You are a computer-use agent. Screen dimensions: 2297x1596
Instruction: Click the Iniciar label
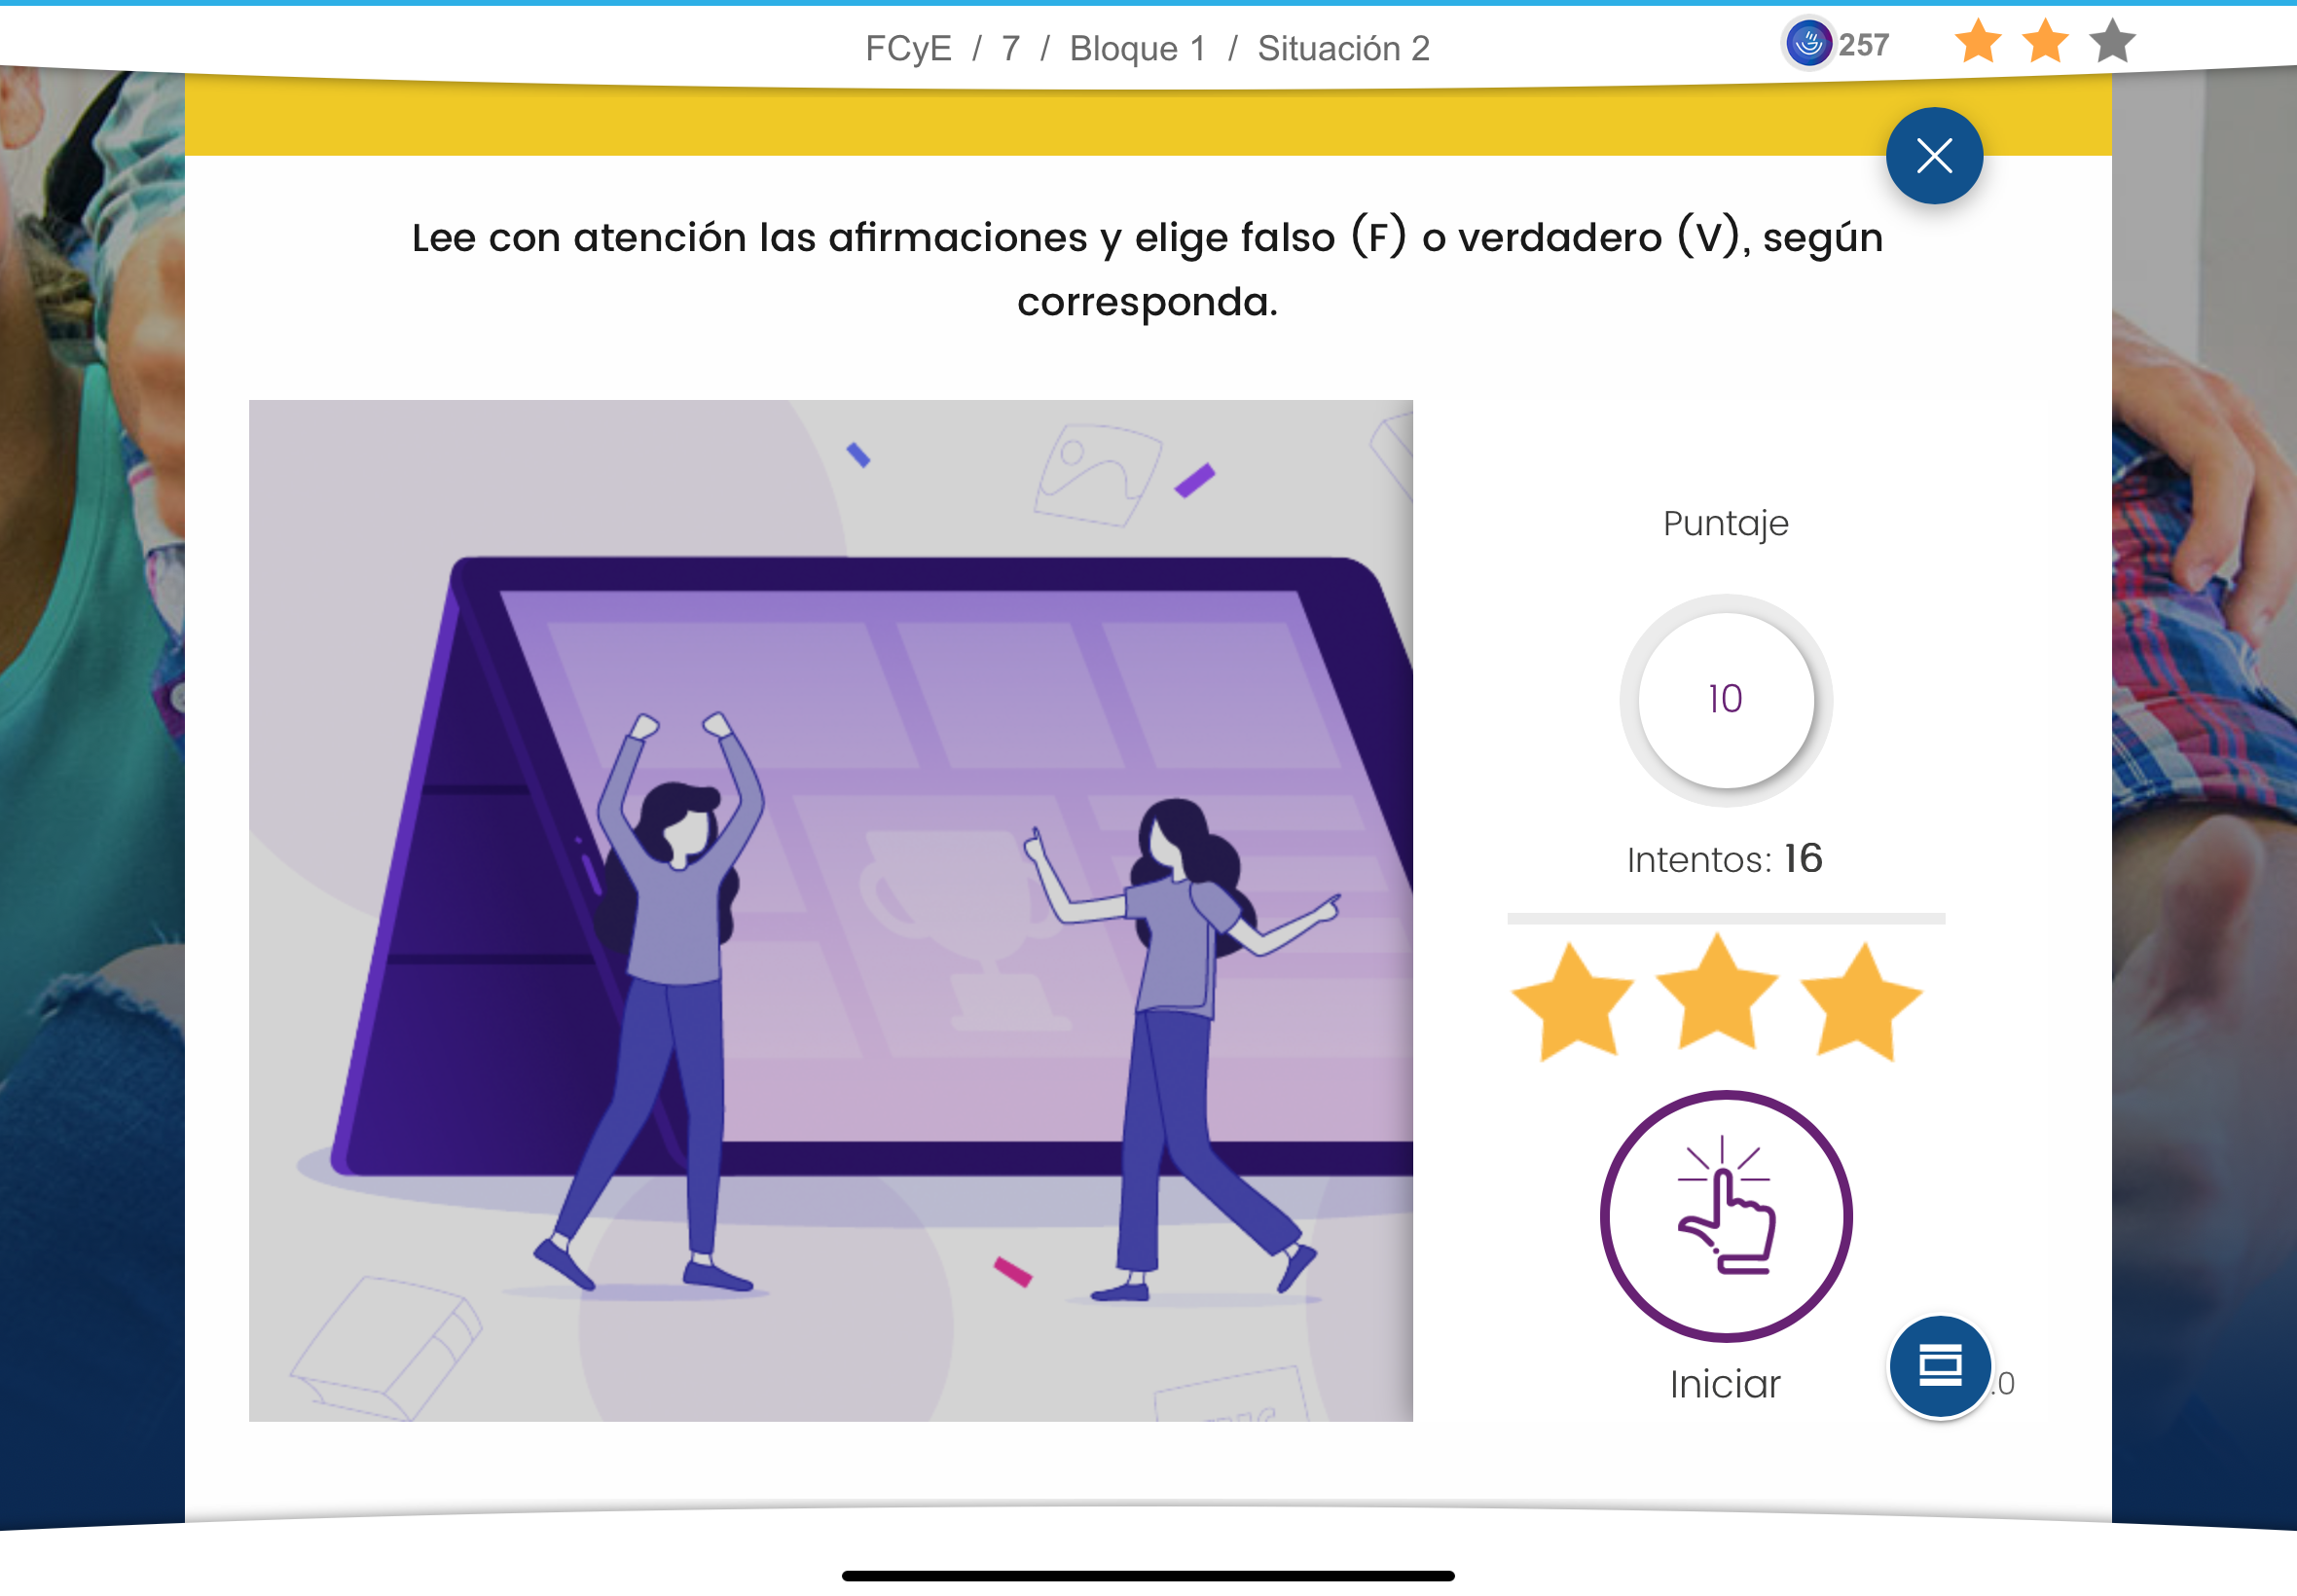point(1725,1384)
